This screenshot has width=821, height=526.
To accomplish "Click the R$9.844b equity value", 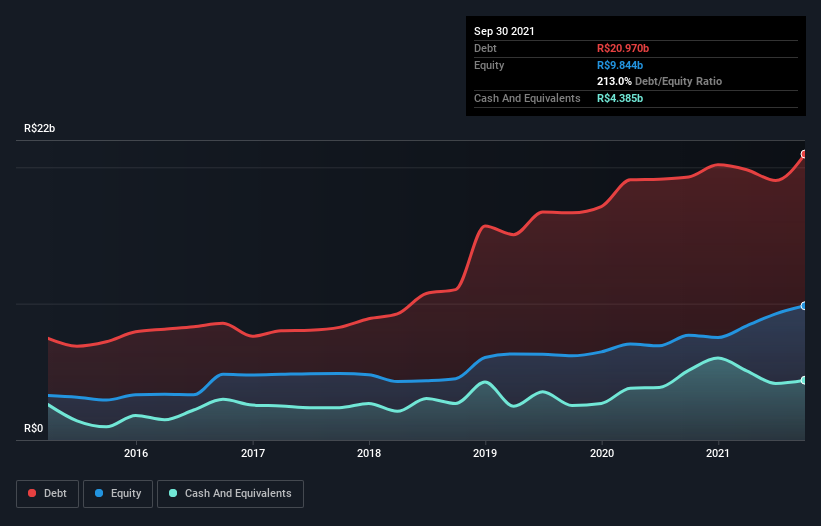I will click(620, 65).
